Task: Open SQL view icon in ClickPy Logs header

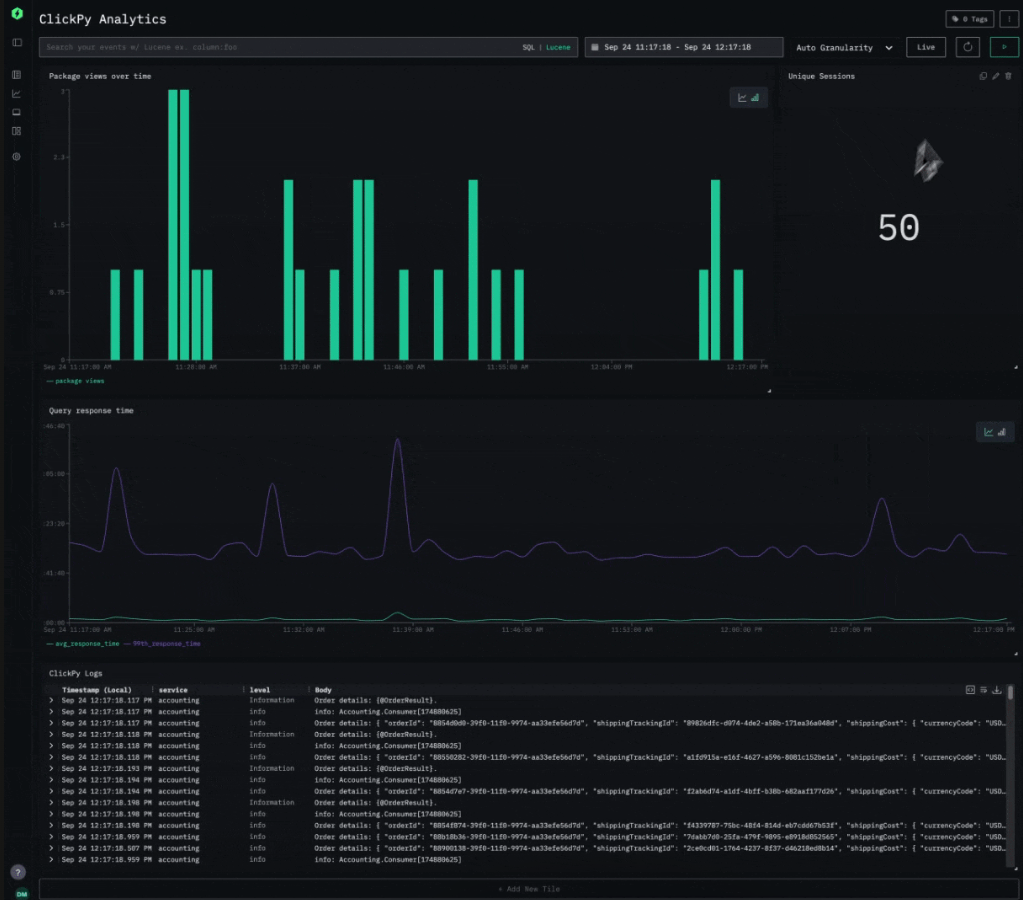Action: click(x=970, y=690)
